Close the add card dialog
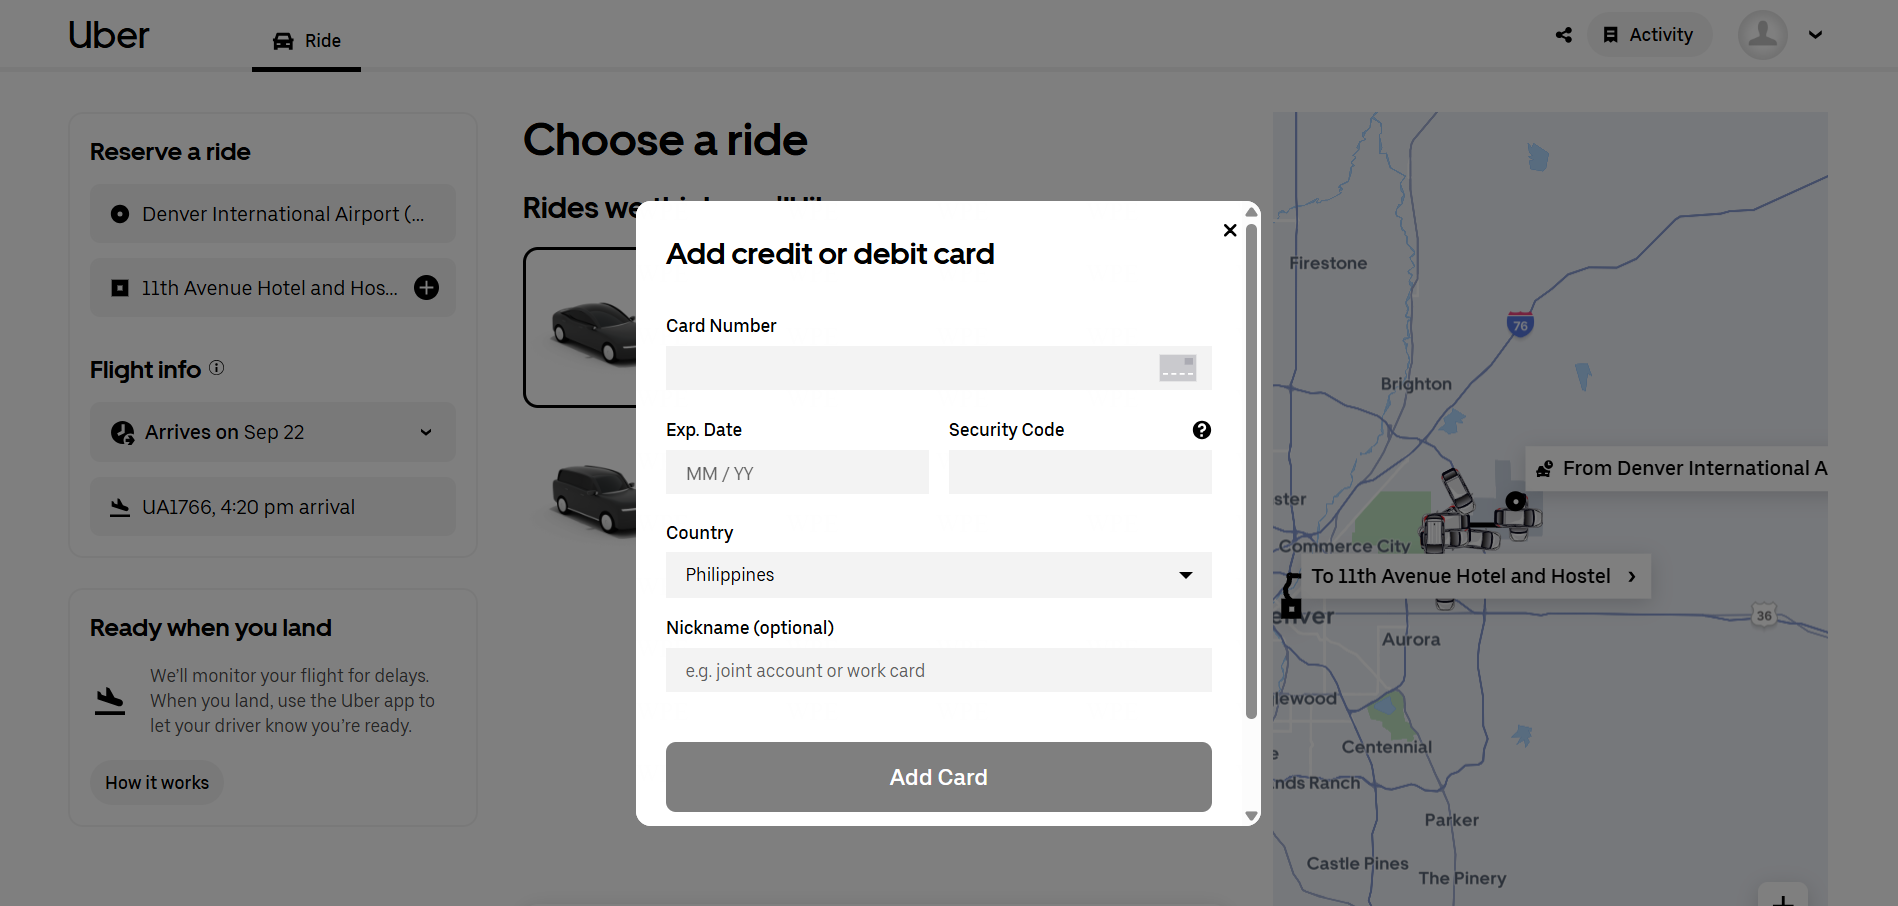This screenshot has width=1898, height=906. point(1230,230)
